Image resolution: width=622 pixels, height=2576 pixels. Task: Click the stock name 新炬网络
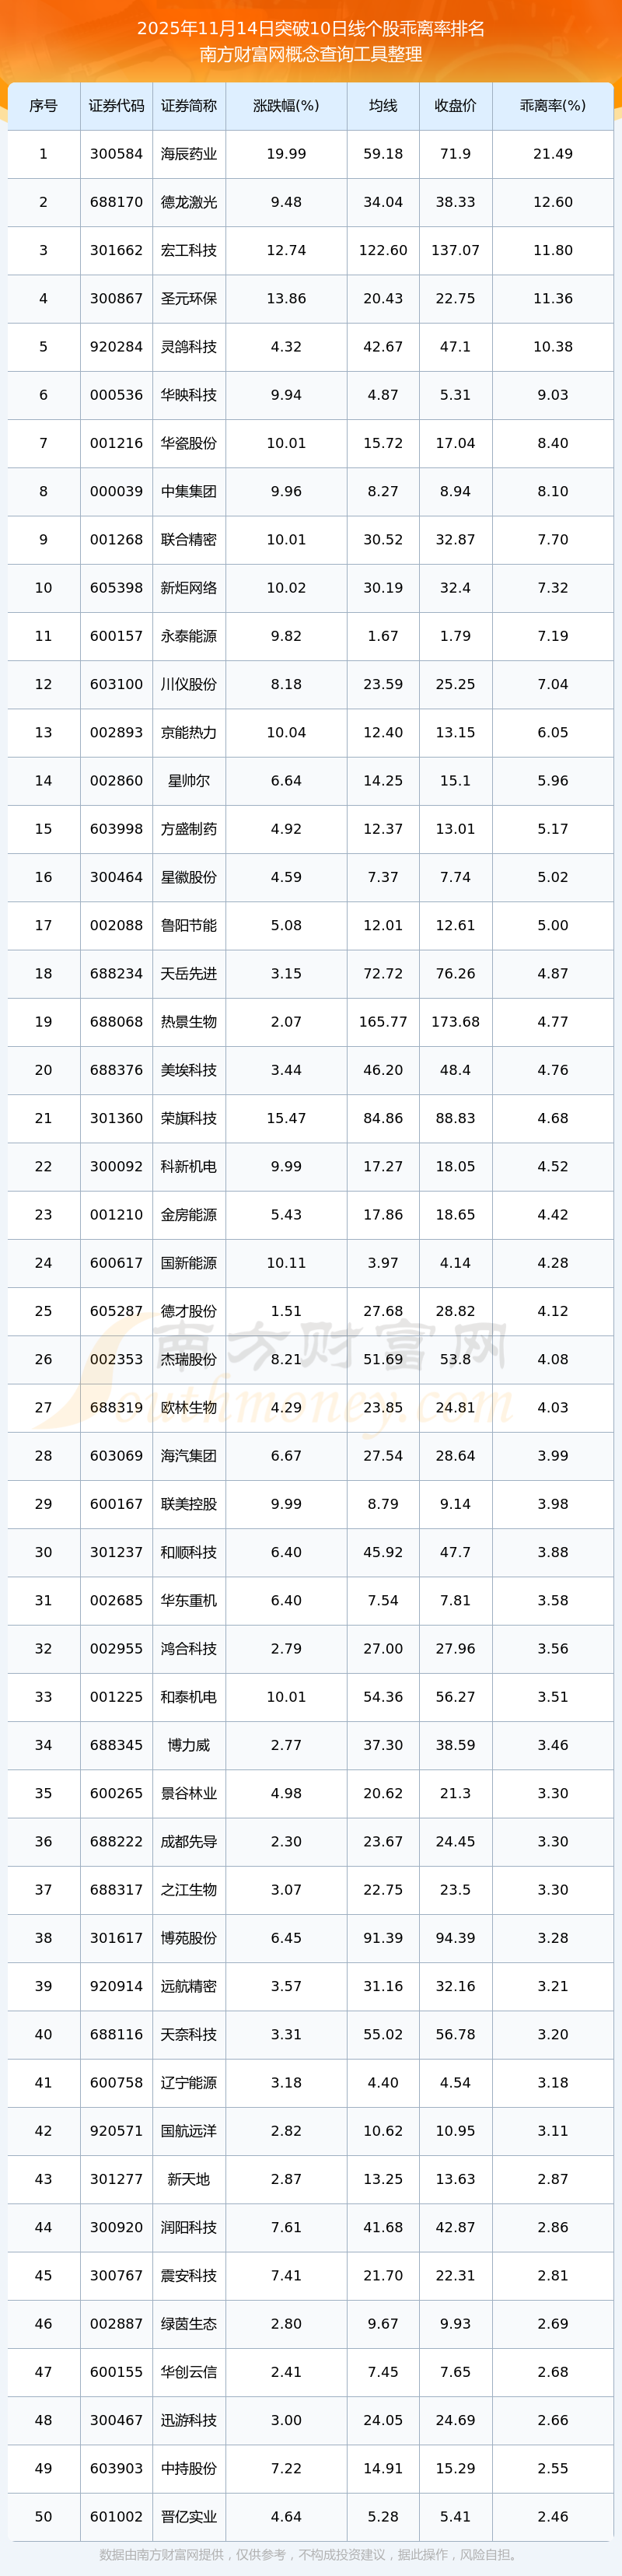(x=189, y=588)
